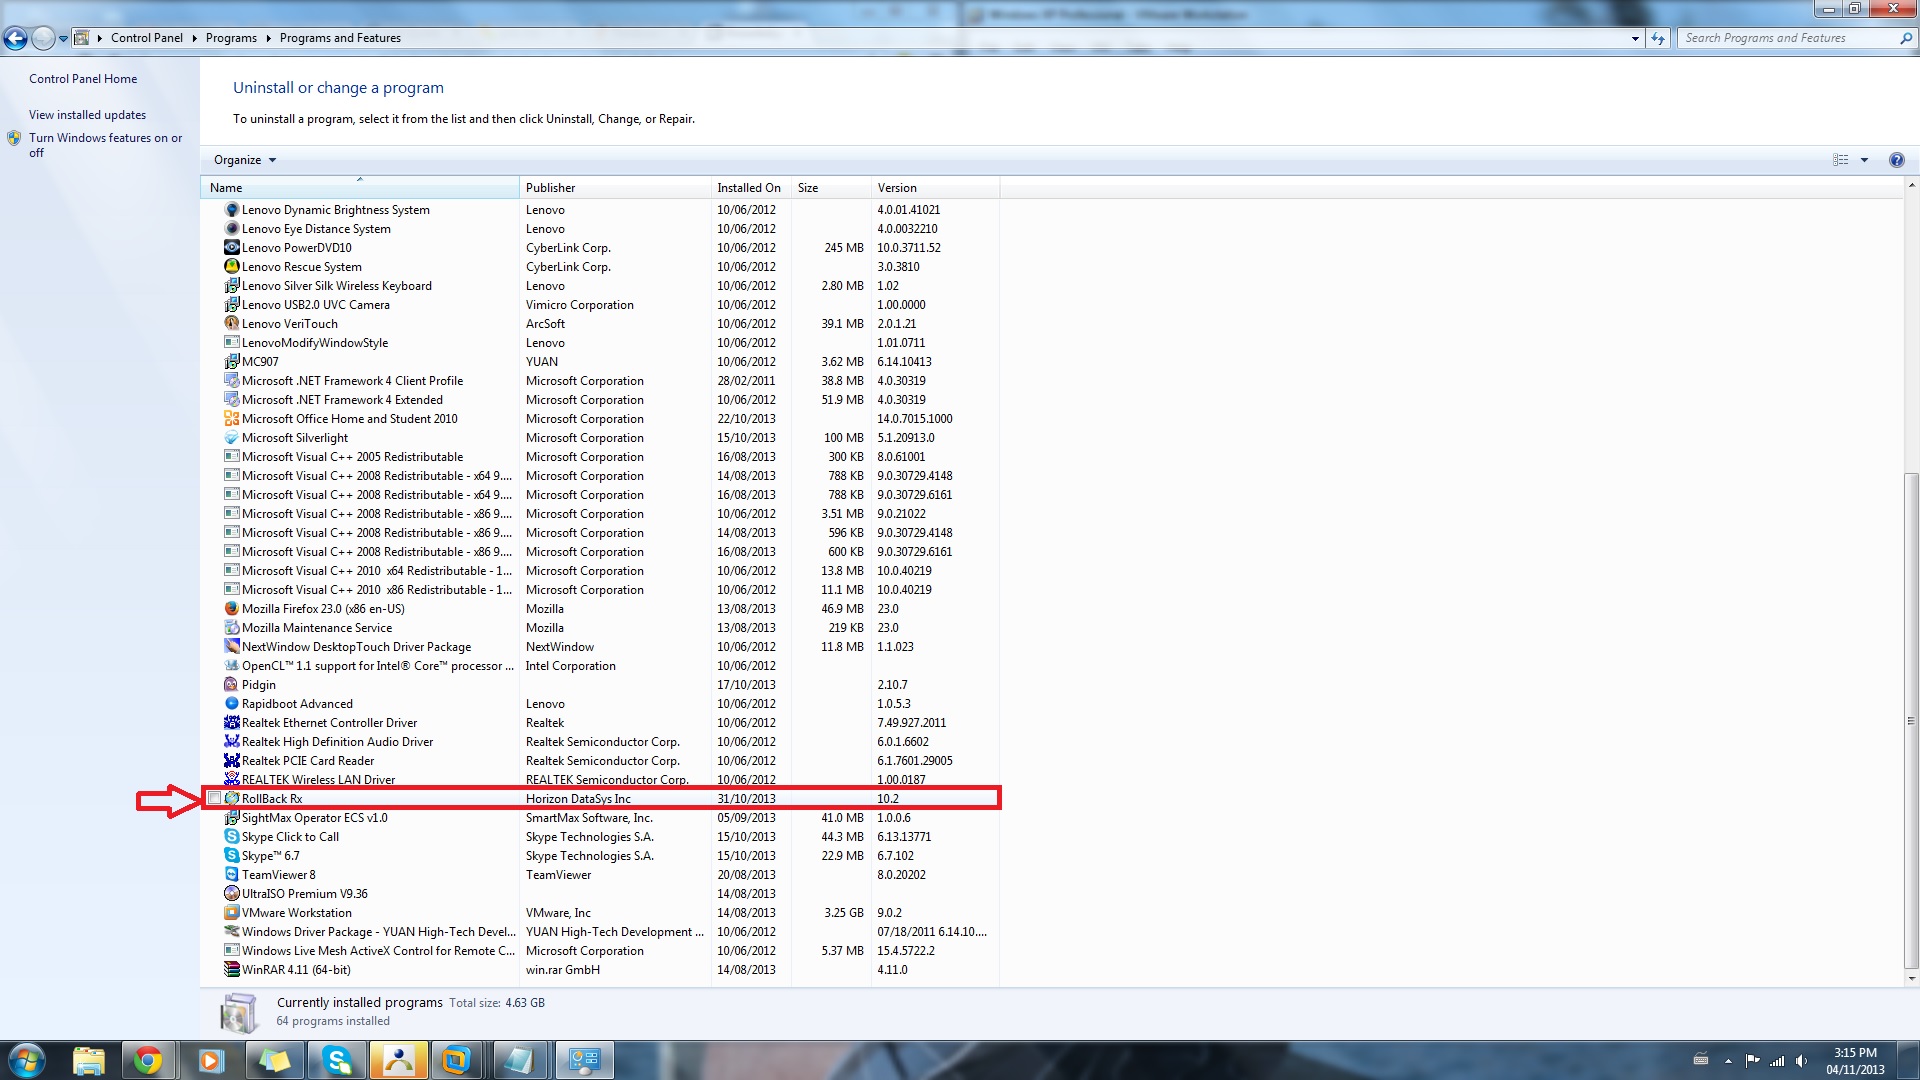Open View installed updates link
1920x1080 pixels.
pos(87,115)
